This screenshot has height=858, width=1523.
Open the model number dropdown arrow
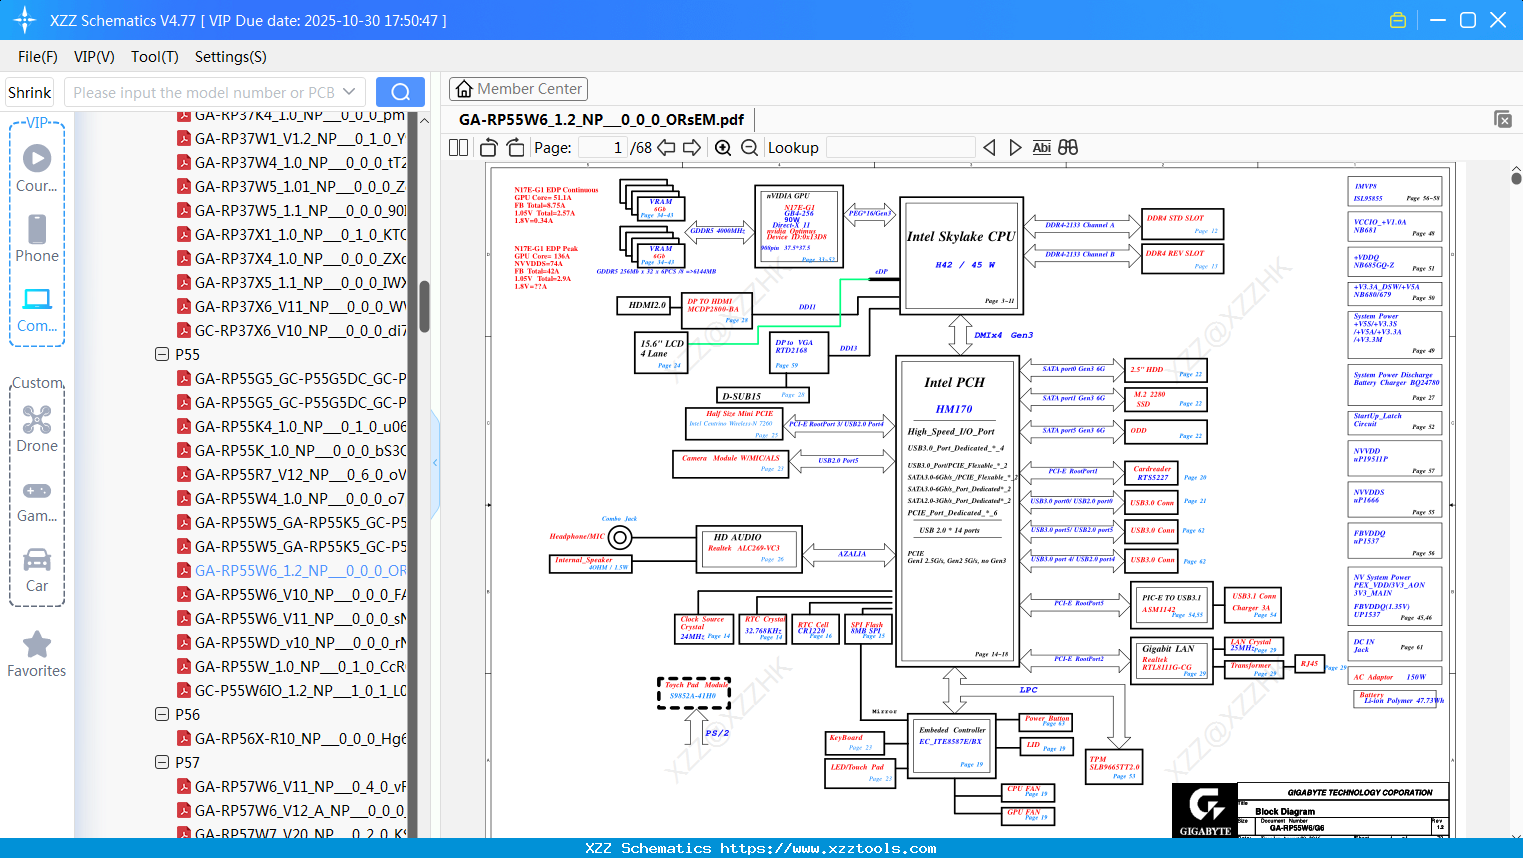coord(349,92)
